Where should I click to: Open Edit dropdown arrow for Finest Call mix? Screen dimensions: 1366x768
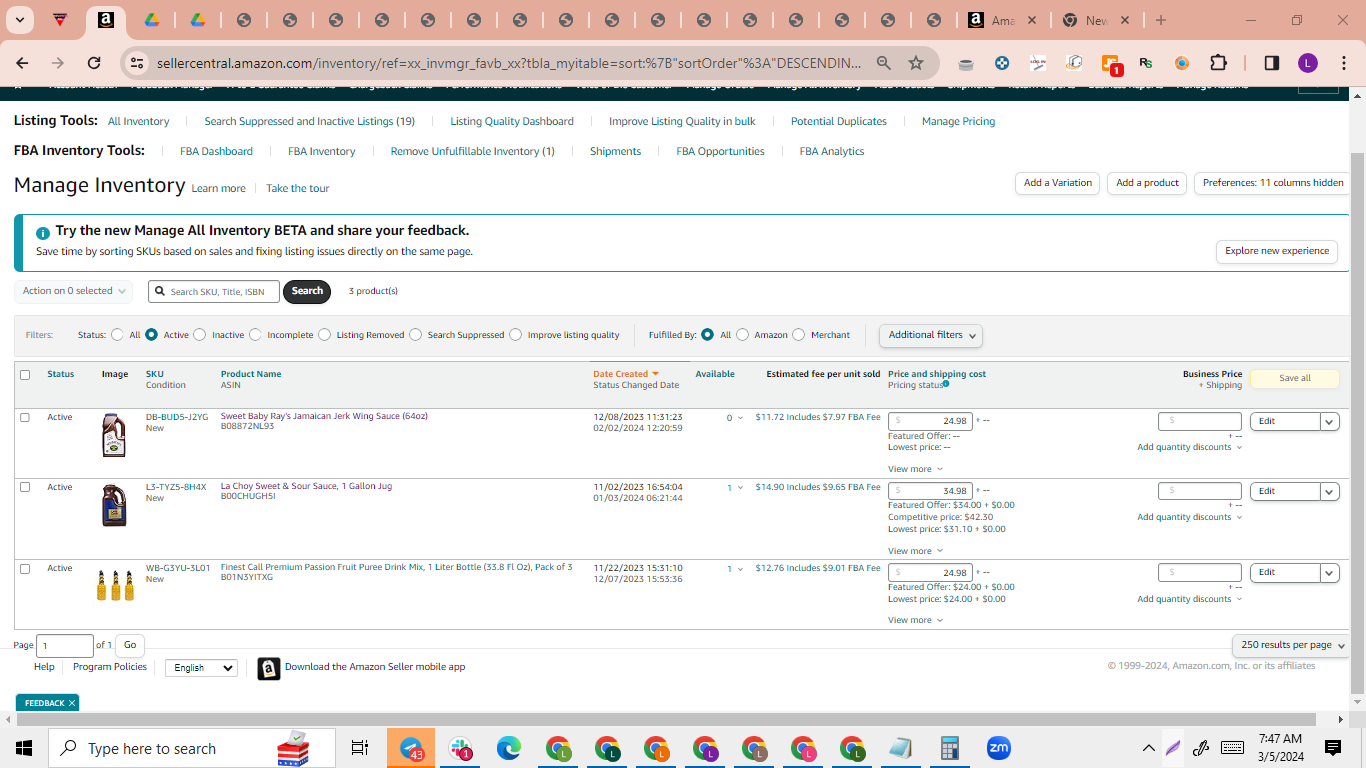[1330, 572]
